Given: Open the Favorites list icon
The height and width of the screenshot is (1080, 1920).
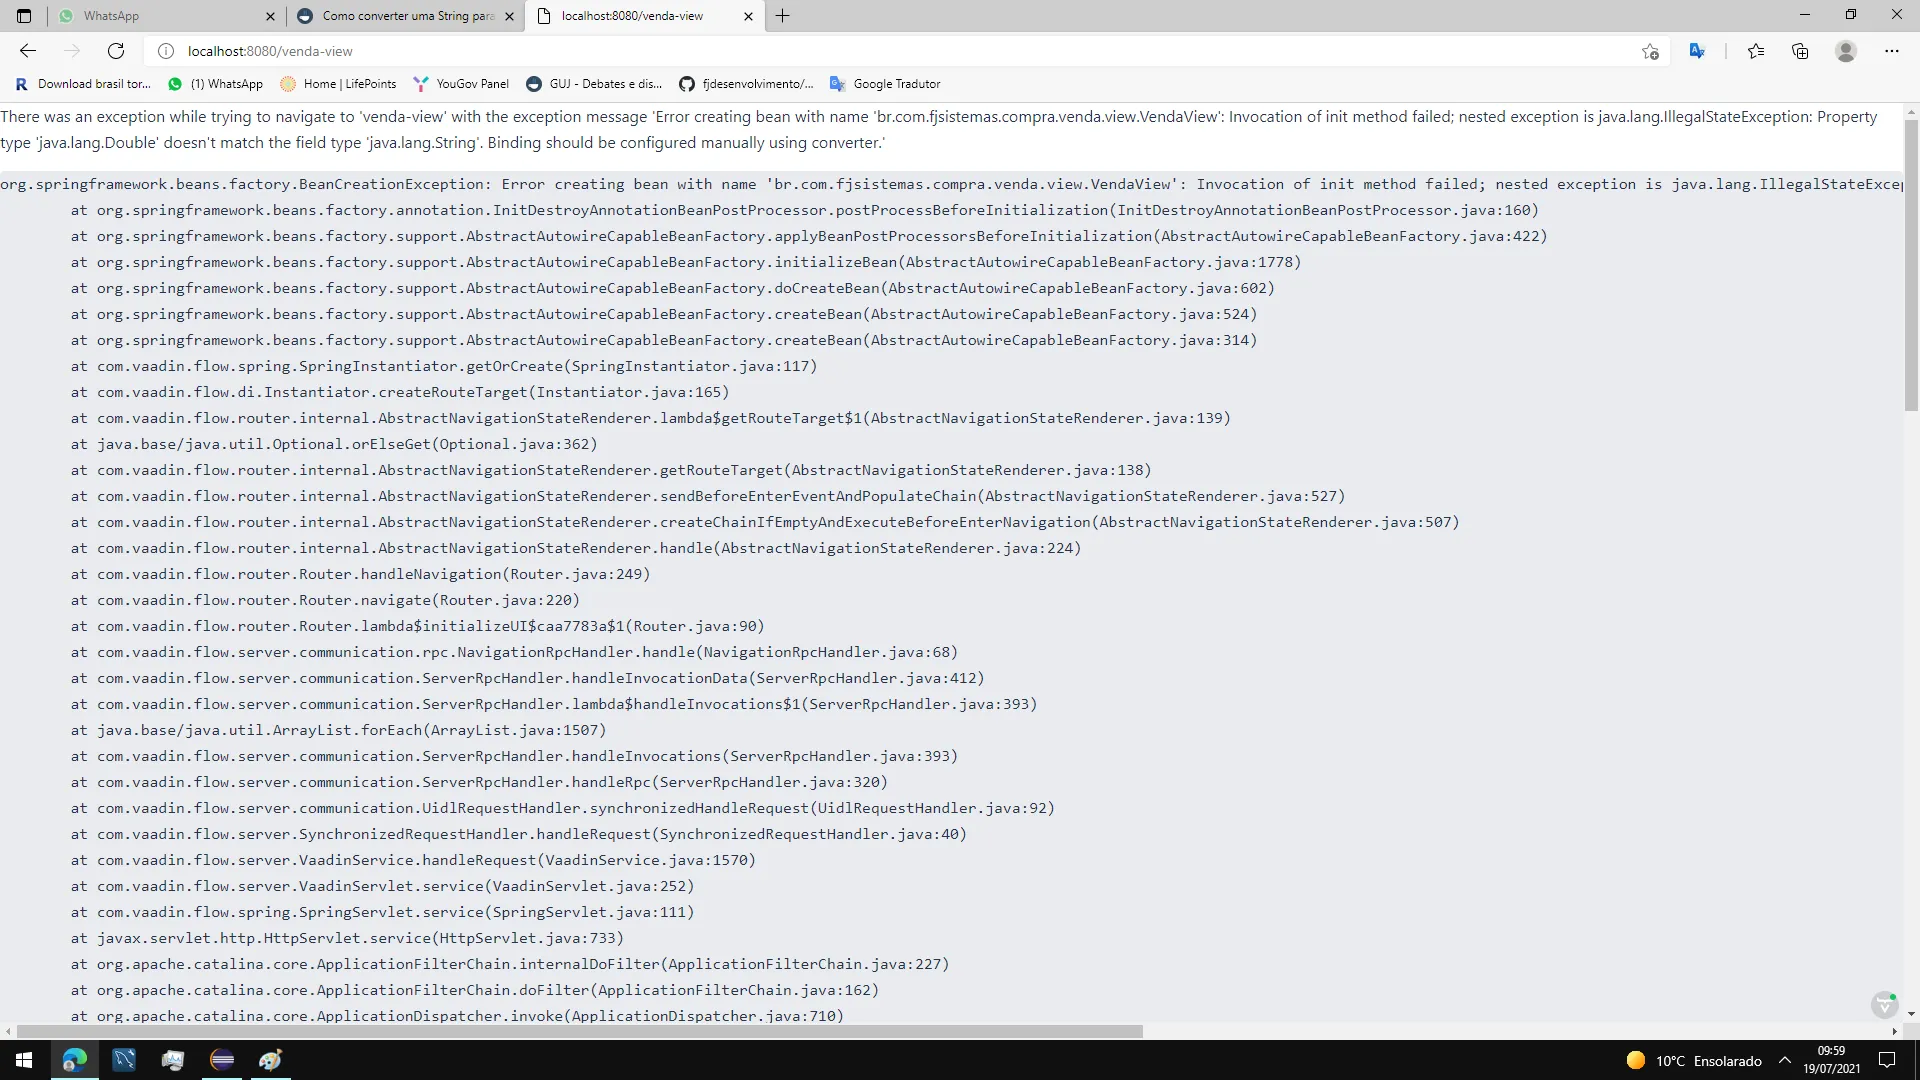Looking at the screenshot, I should tap(1755, 51).
